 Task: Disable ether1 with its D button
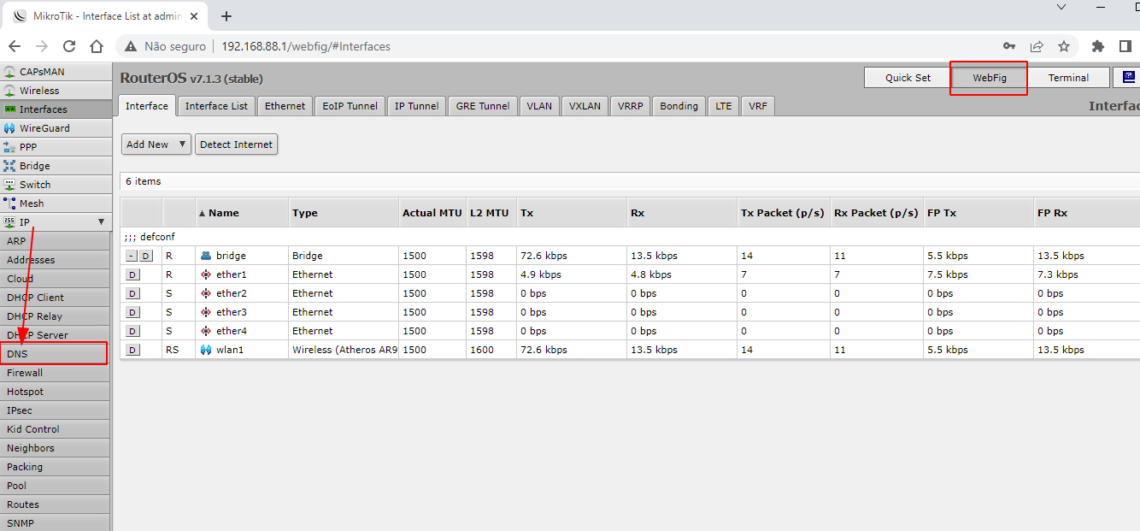[132, 275]
